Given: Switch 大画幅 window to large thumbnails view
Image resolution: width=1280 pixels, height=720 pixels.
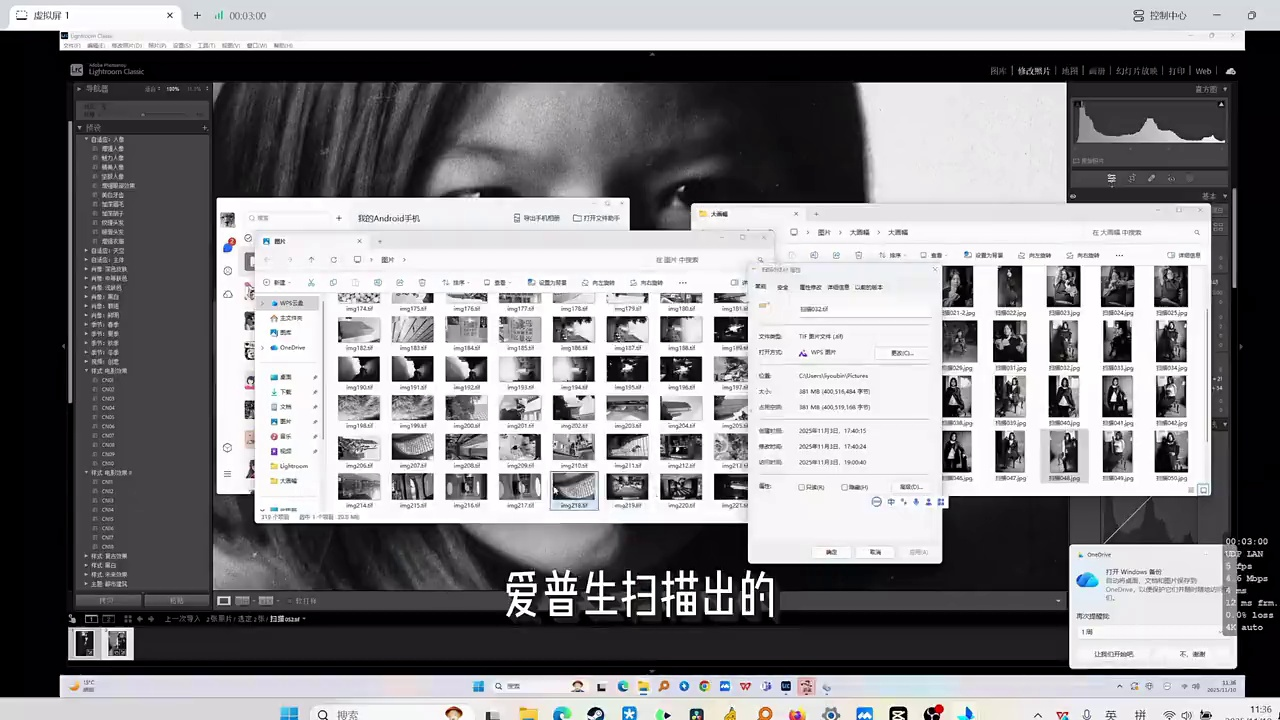Looking at the screenshot, I should tap(1204, 489).
